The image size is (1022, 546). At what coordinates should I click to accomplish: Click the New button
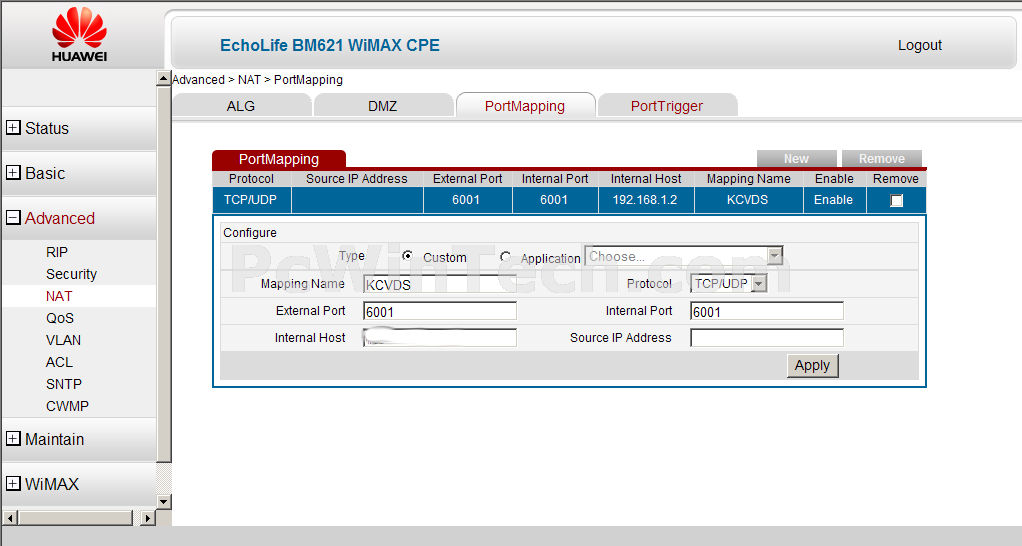click(x=796, y=158)
